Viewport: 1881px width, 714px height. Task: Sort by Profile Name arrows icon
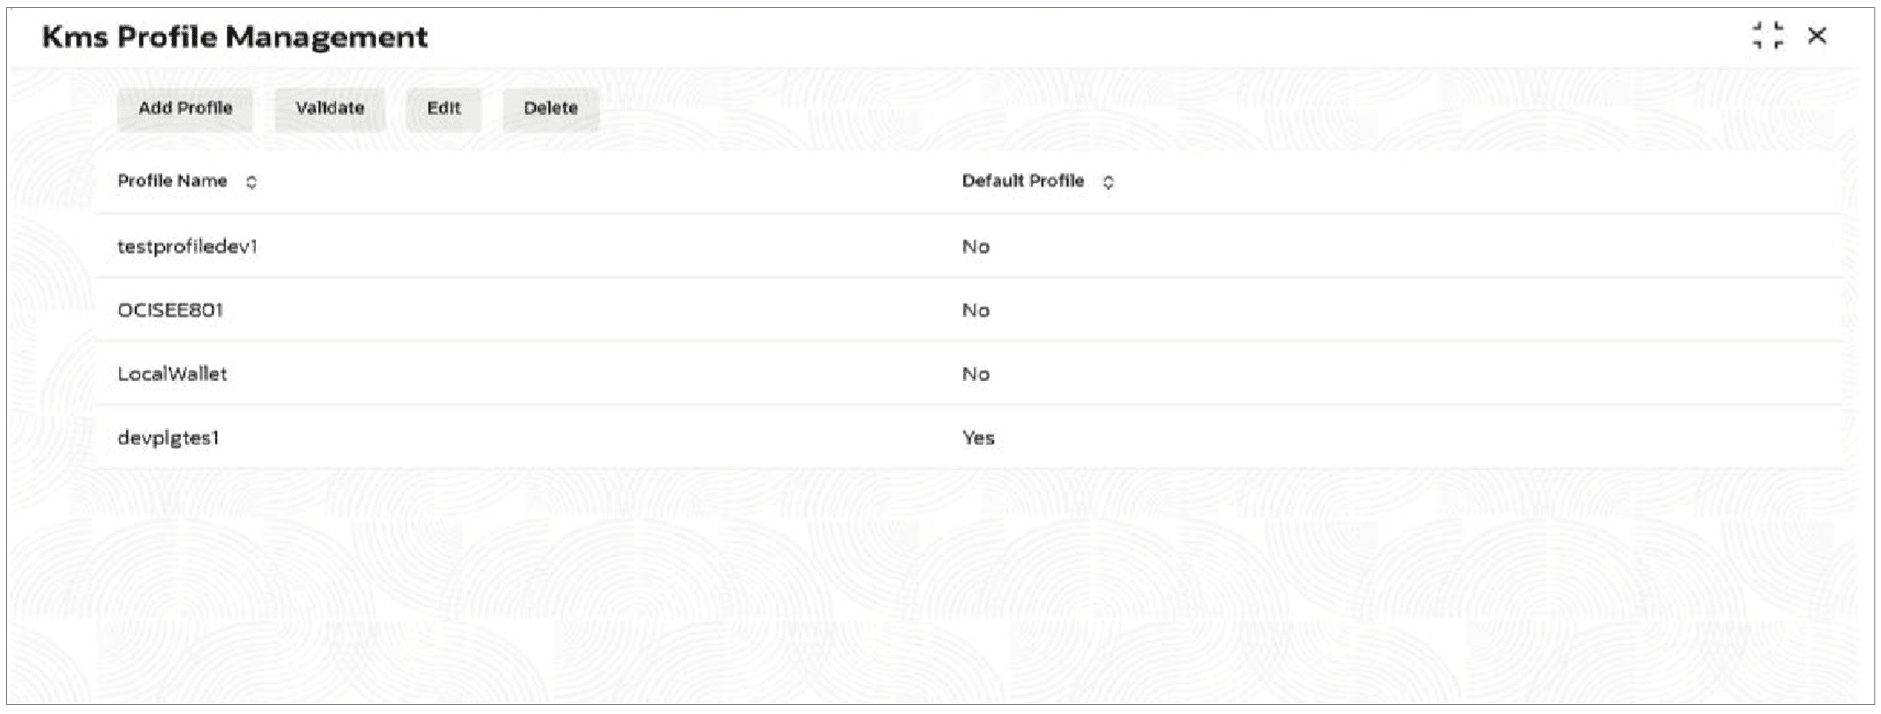[x=252, y=182]
